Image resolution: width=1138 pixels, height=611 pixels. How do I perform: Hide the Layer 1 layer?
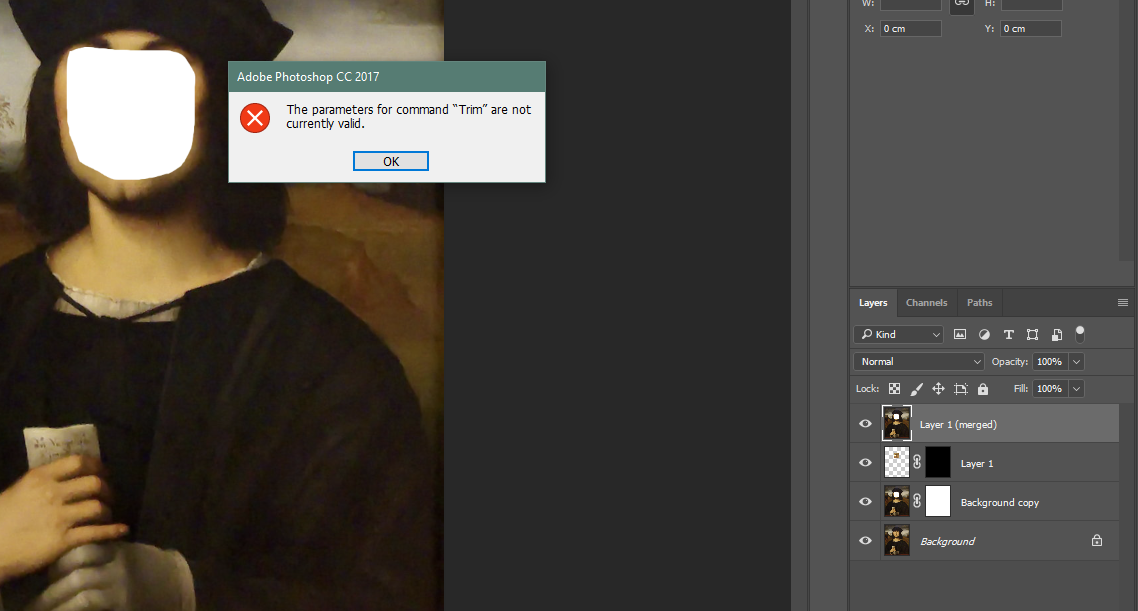coord(865,463)
